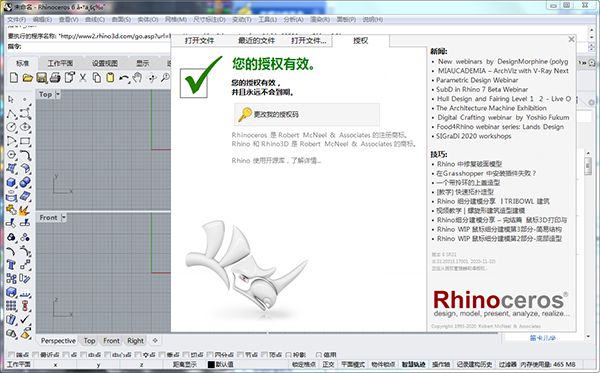This screenshot has width=600, height=373.
Task: Click the black 默认值 layer color swatch
Action: [211, 365]
